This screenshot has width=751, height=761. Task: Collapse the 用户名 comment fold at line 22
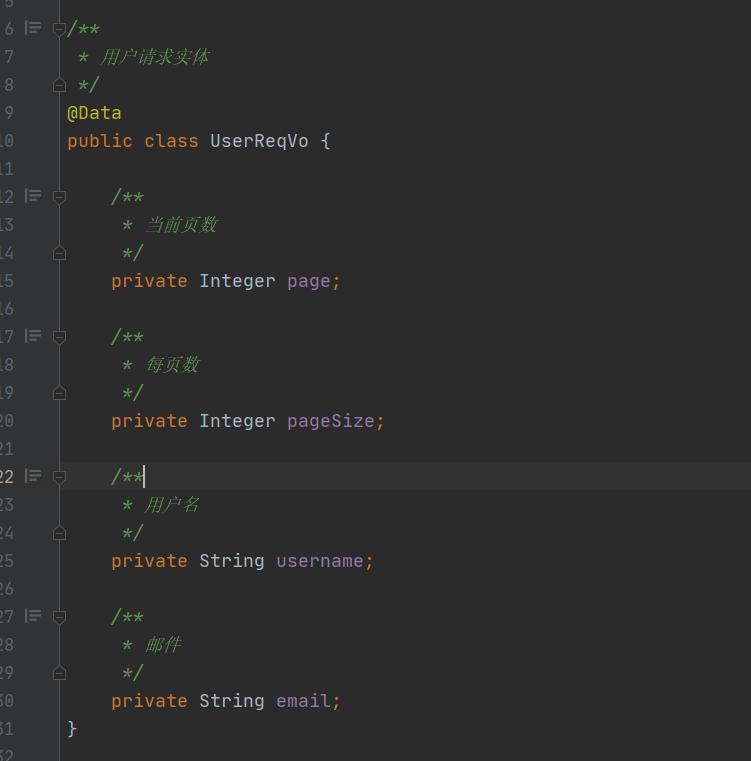59,478
